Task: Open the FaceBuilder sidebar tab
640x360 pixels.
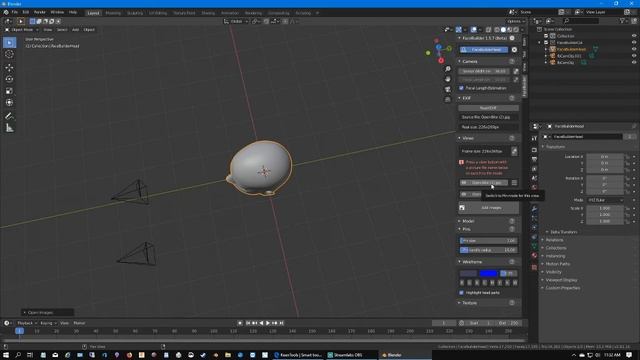Action: coord(524,86)
